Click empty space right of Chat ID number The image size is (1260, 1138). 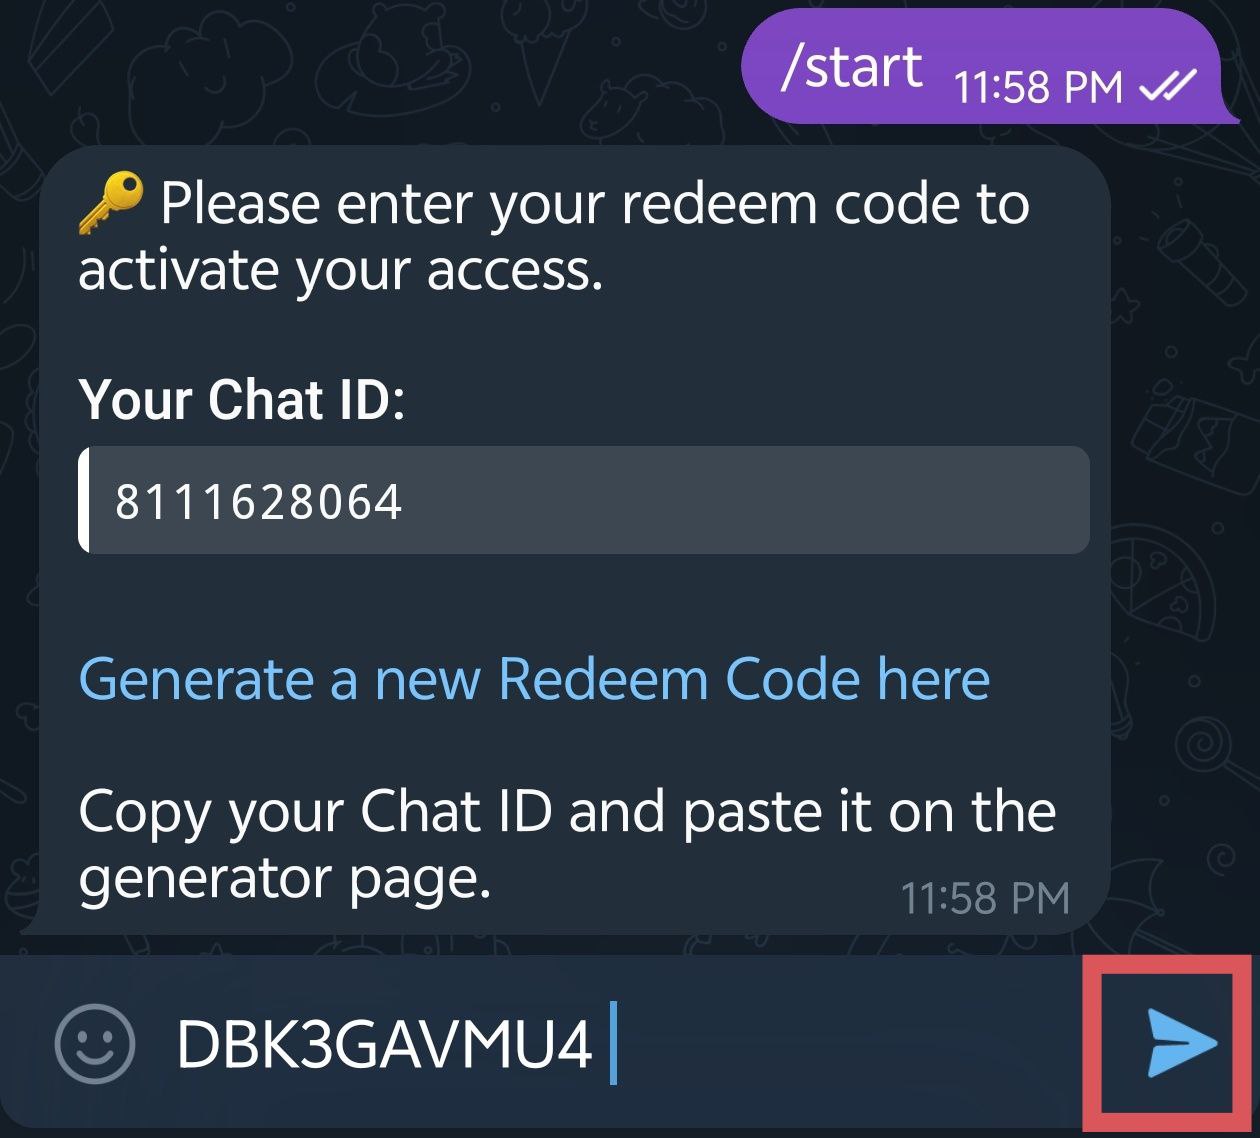click(x=745, y=500)
